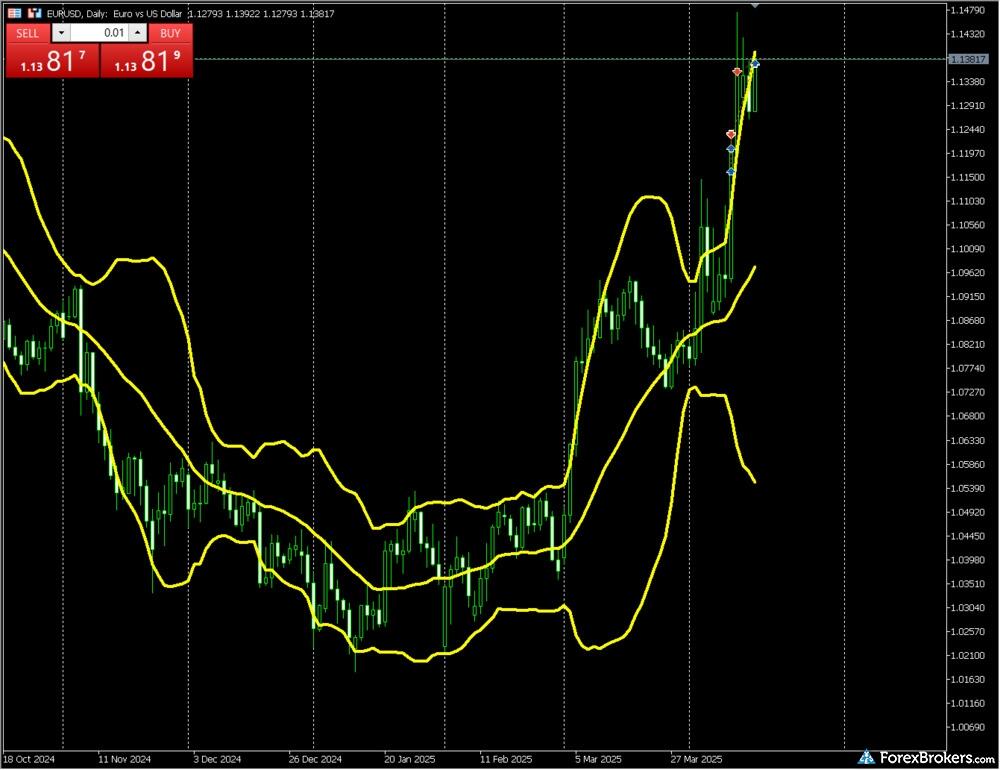Click the 5 Mar 2025 date on time axis
Screen dimensions: 1000x770
tap(588, 759)
